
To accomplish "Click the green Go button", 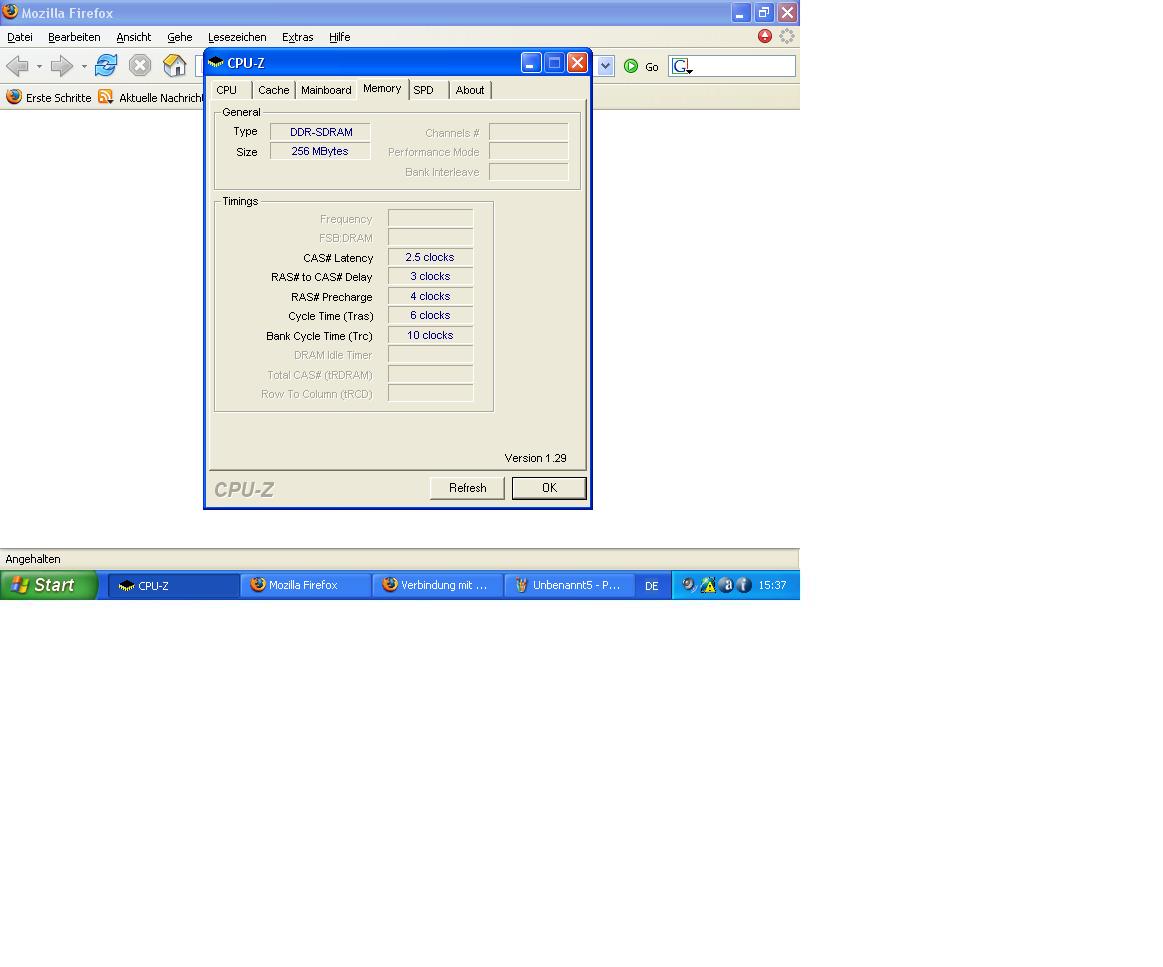I will pos(642,67).
